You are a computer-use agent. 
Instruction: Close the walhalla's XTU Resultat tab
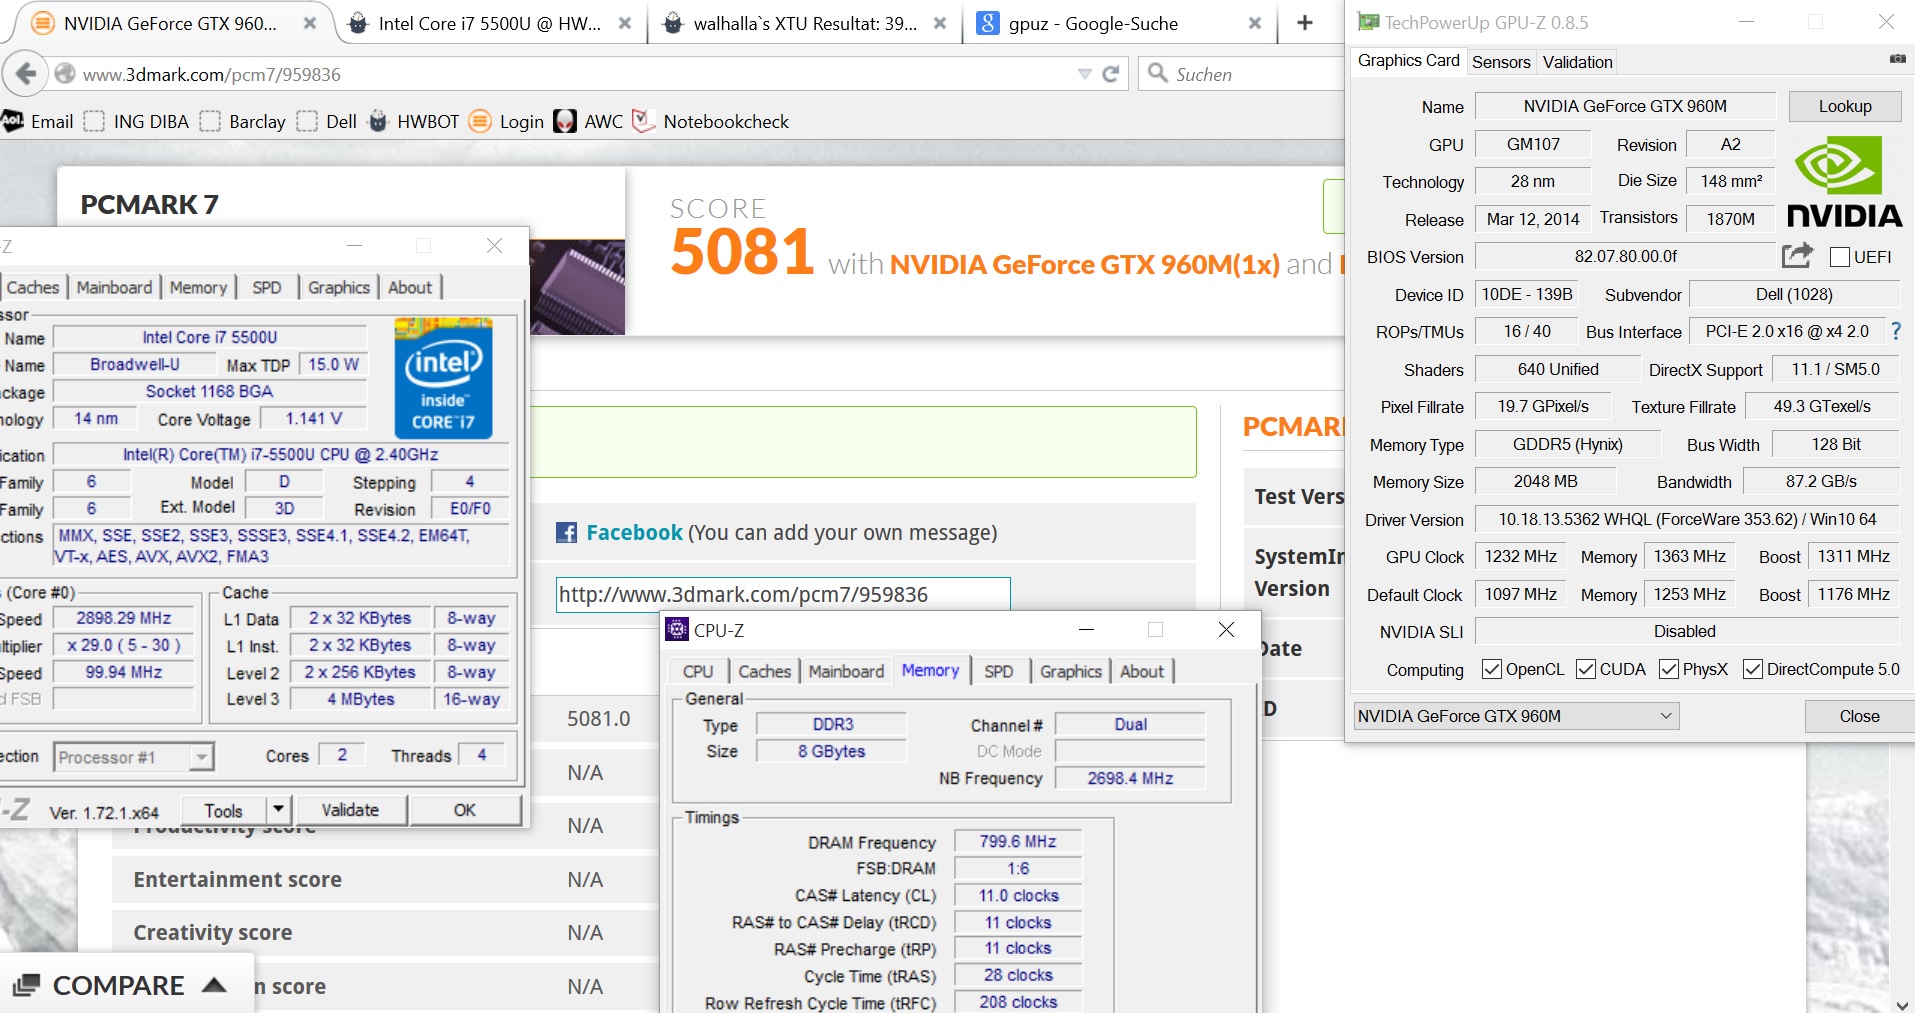coord(940,23)
